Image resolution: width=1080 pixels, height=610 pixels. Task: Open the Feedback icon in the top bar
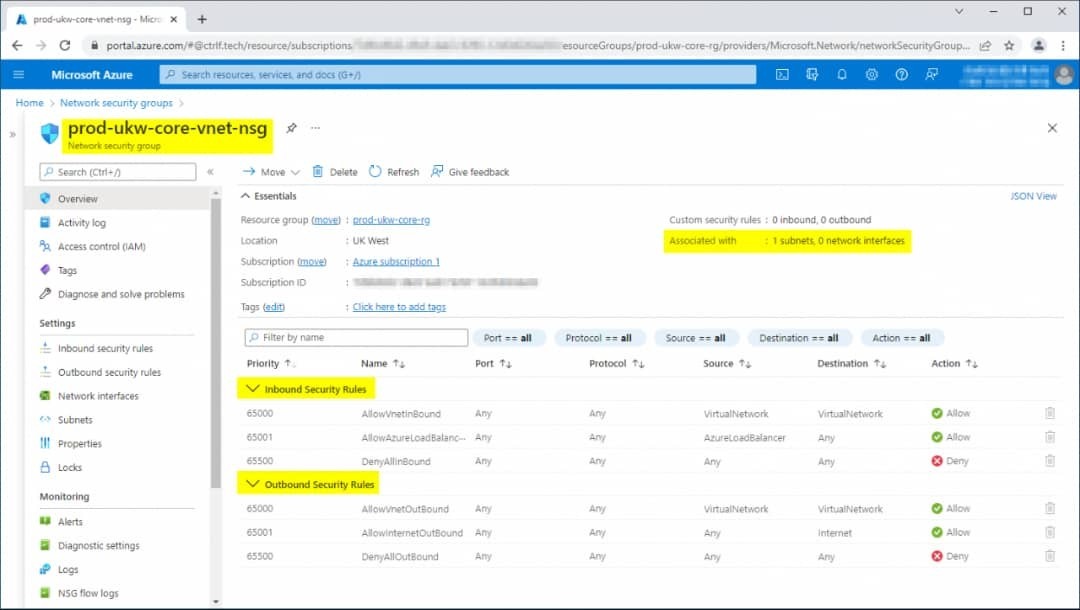point(931,74)
